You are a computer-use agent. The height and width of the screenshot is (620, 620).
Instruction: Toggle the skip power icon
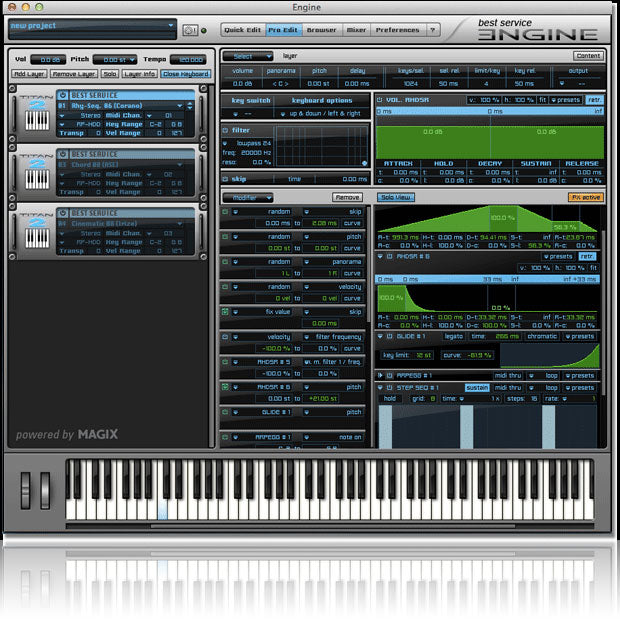pos(225,179)
